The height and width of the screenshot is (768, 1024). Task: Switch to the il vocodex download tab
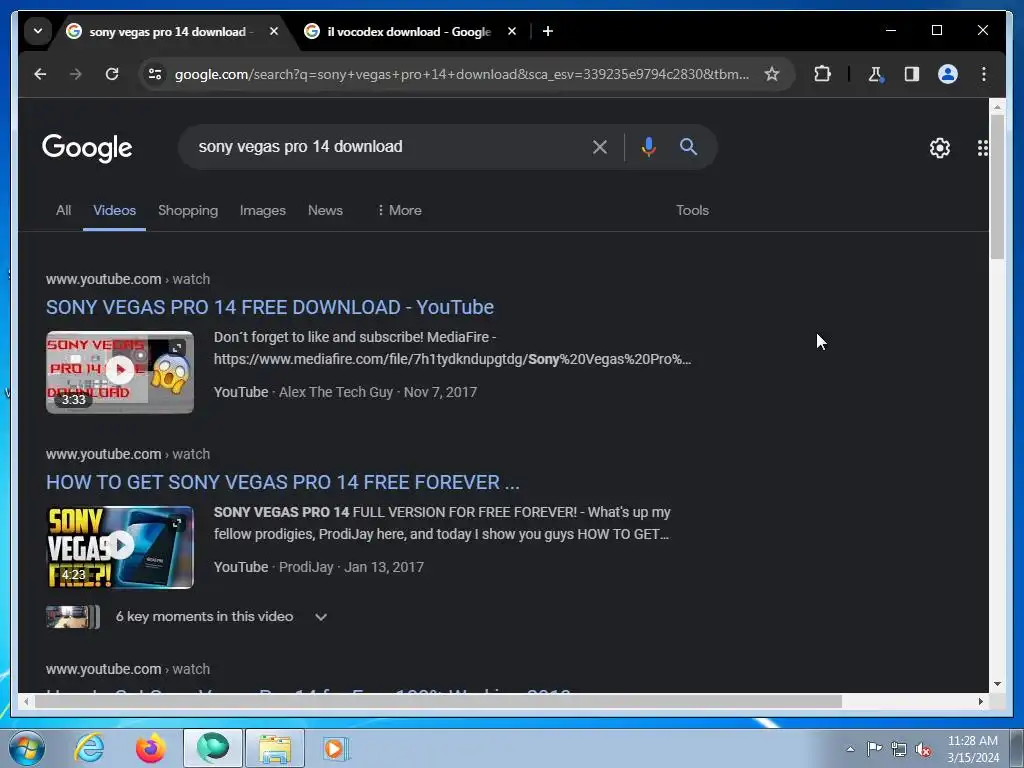(409, 31)
